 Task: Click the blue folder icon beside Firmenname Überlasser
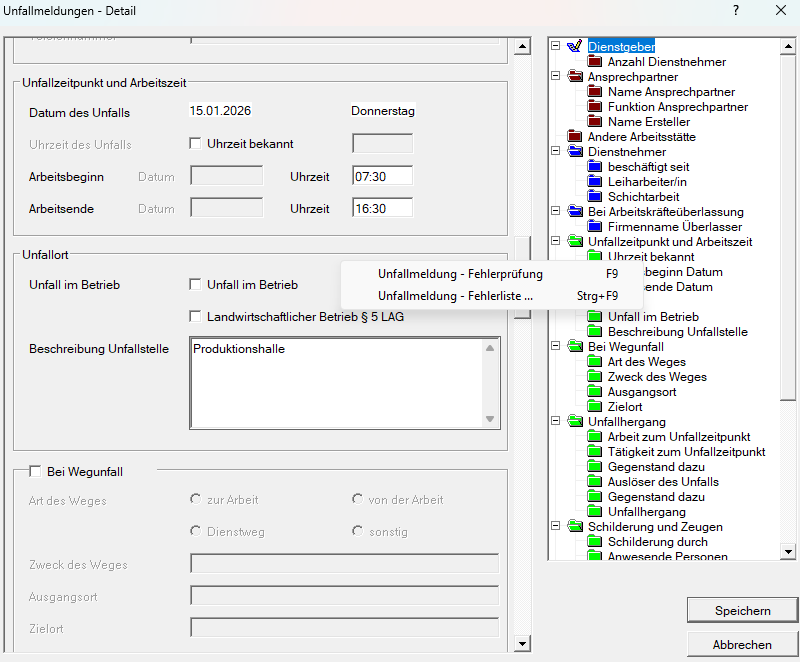pos(595,227)
